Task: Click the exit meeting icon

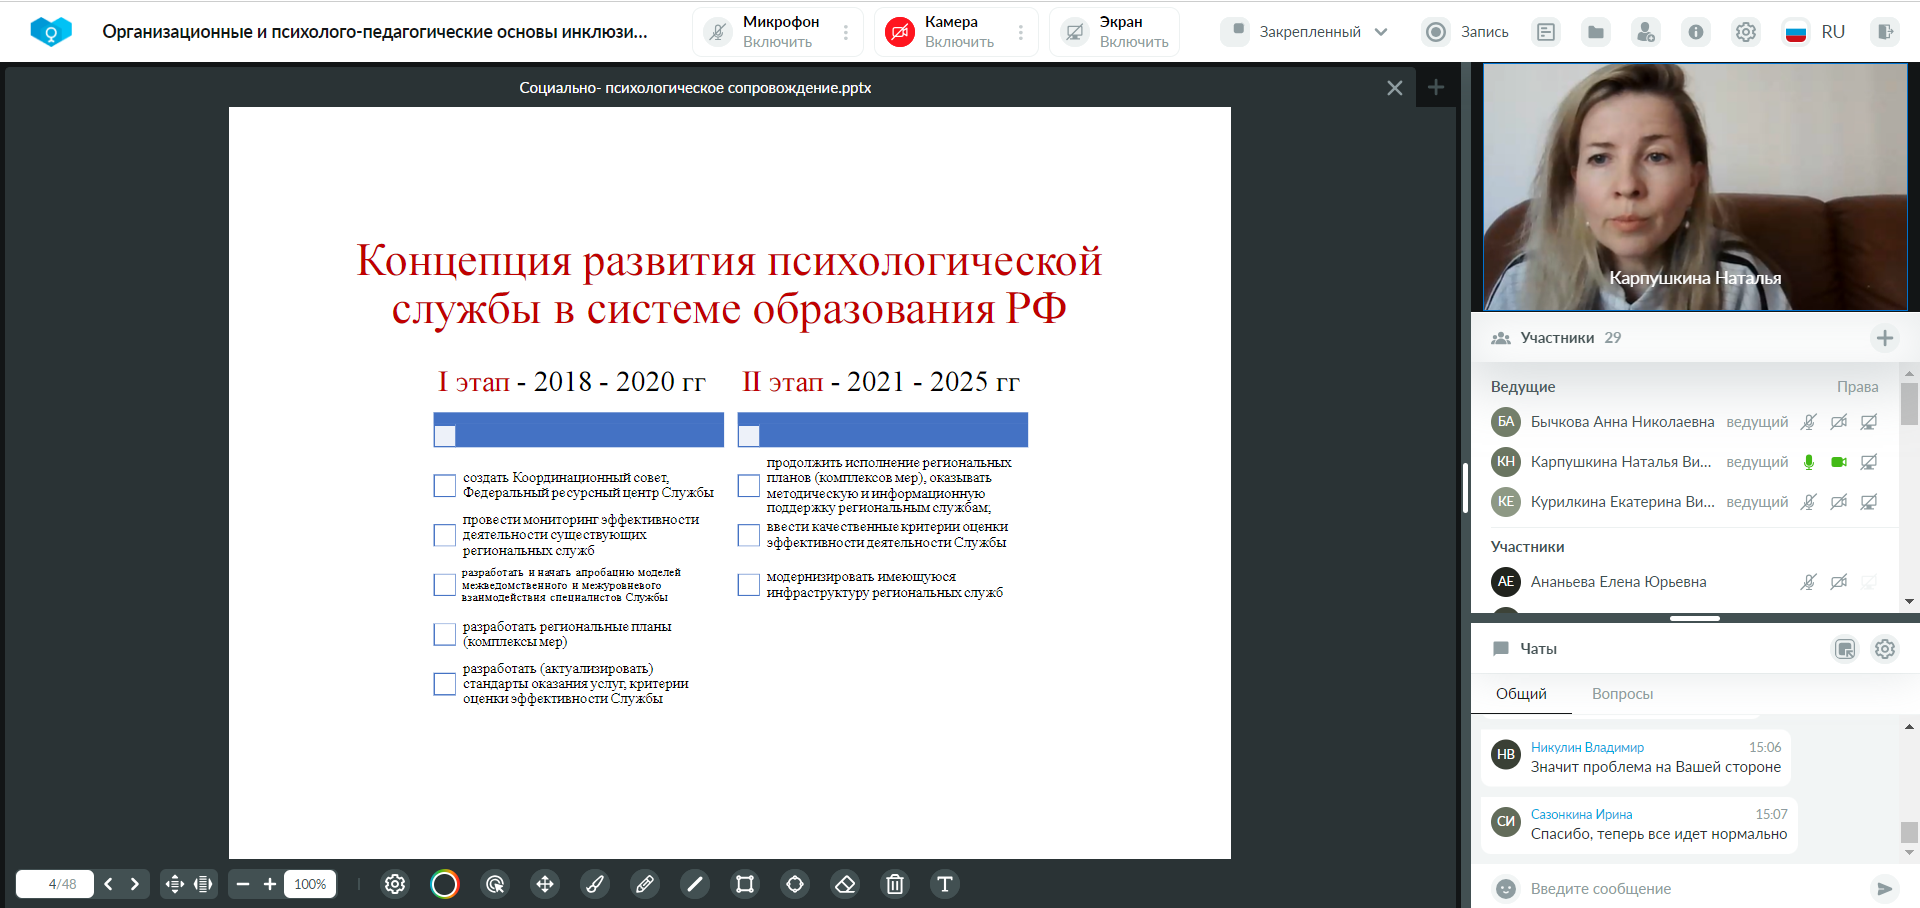Action: point(1885,32)
